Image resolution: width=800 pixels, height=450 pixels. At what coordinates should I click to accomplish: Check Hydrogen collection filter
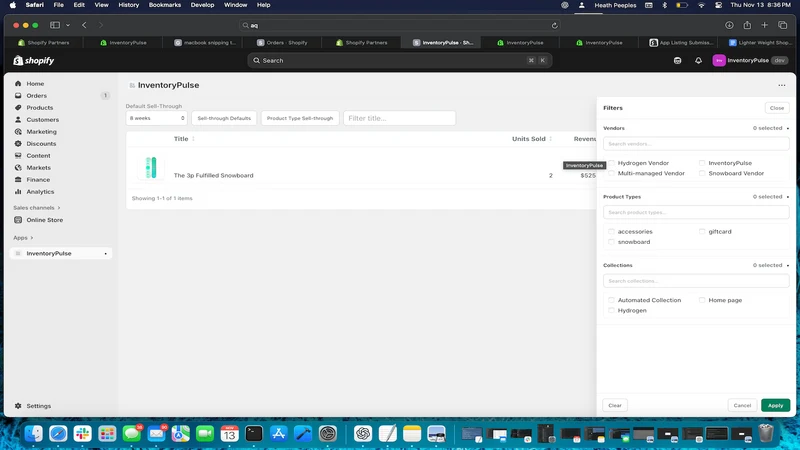coord(611,310)
